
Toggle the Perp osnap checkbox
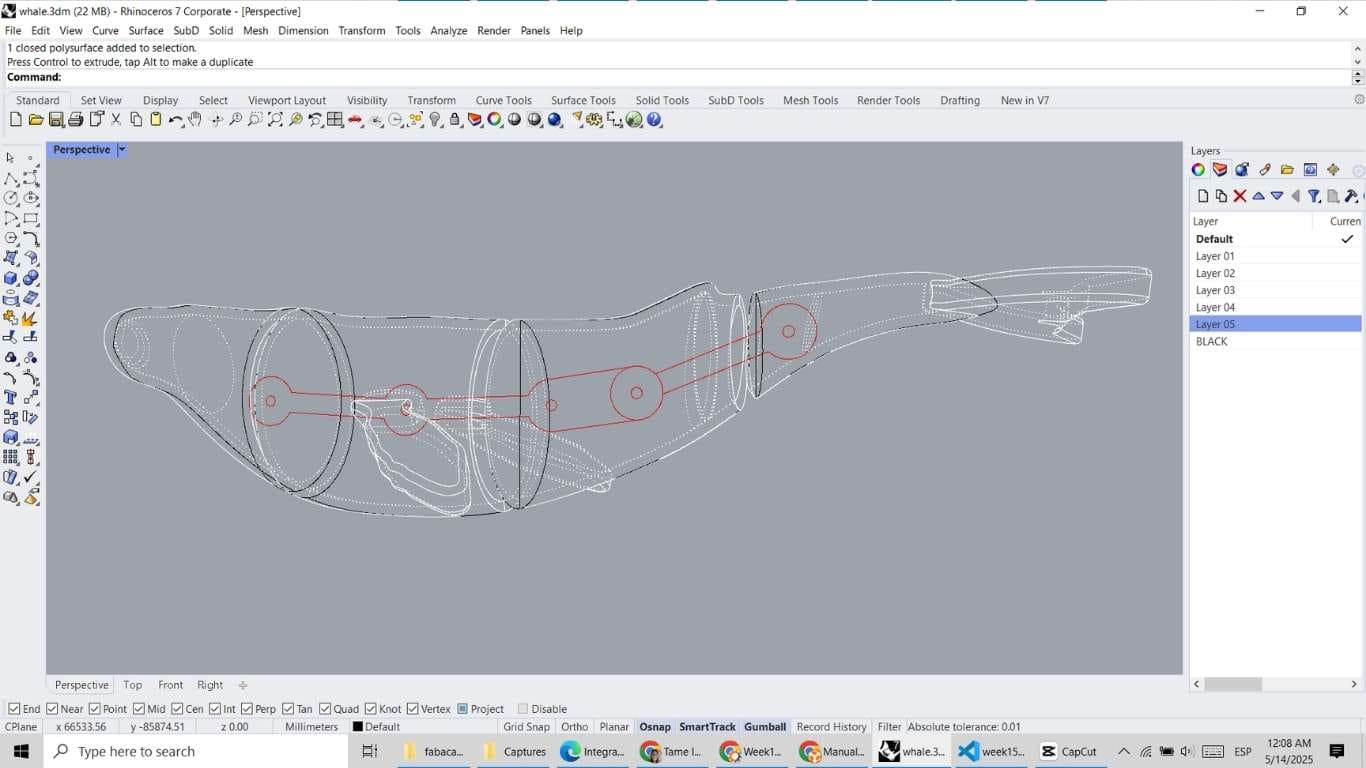pyautogui.click(x=247, y=709)
